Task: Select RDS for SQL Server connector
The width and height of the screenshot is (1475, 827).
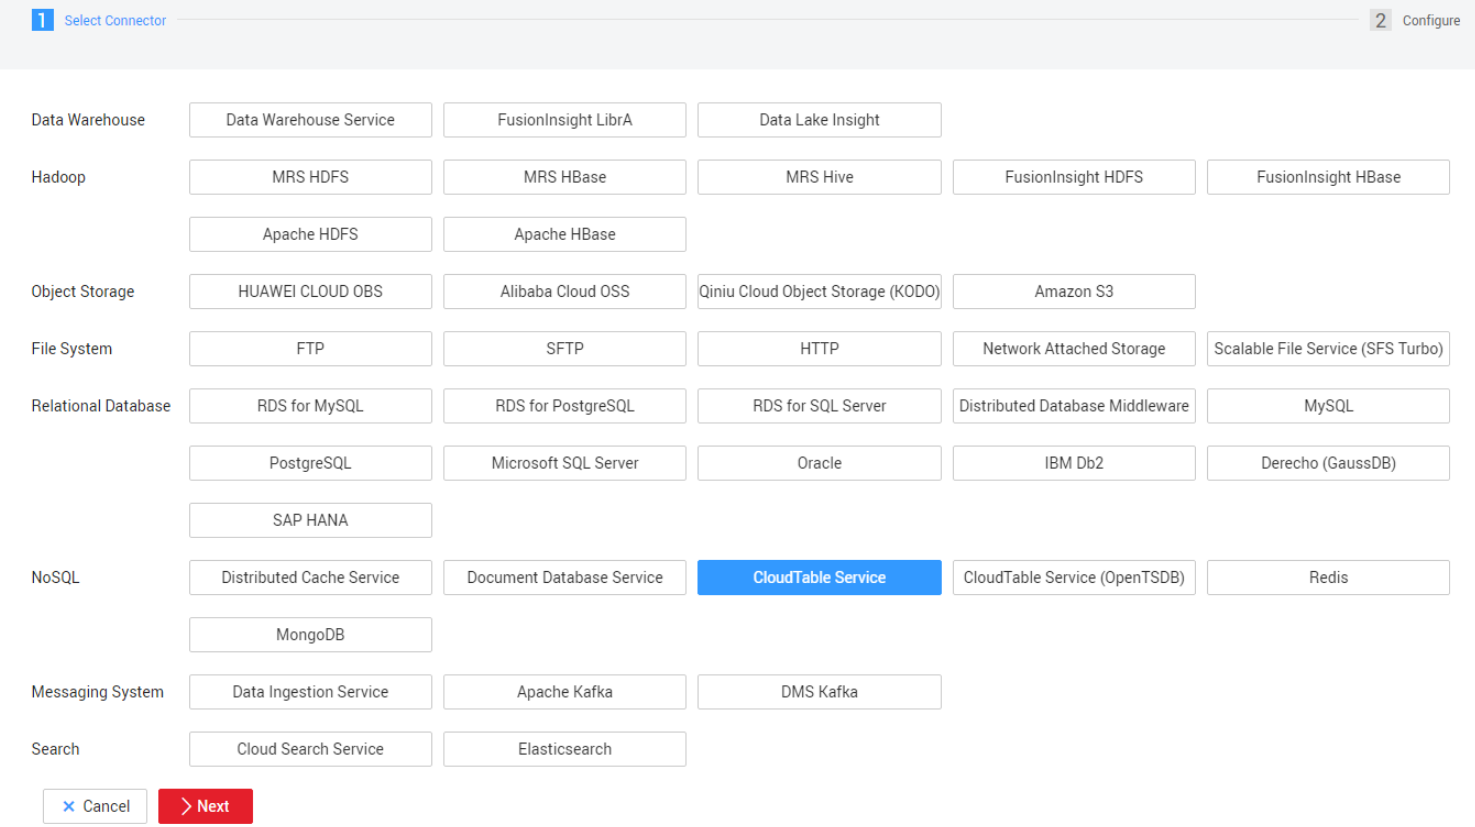Action: coord(819,406)
